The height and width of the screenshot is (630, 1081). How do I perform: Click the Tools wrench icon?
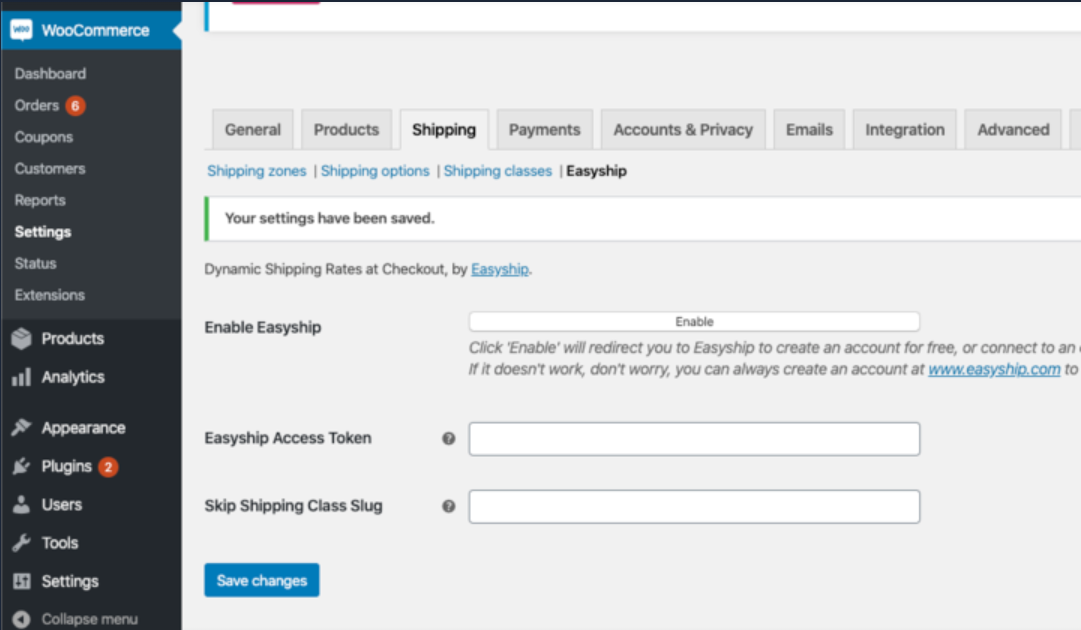21,542
